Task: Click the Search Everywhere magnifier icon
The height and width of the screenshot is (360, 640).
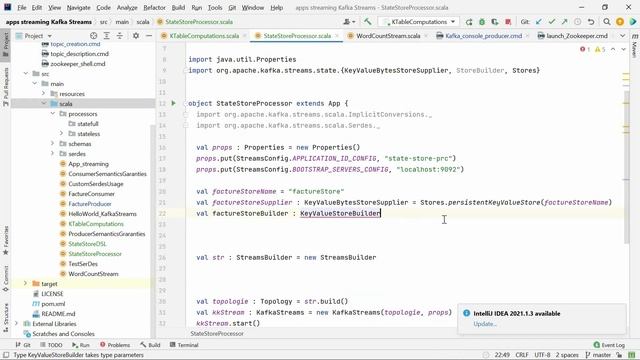Action: (607, 22)
